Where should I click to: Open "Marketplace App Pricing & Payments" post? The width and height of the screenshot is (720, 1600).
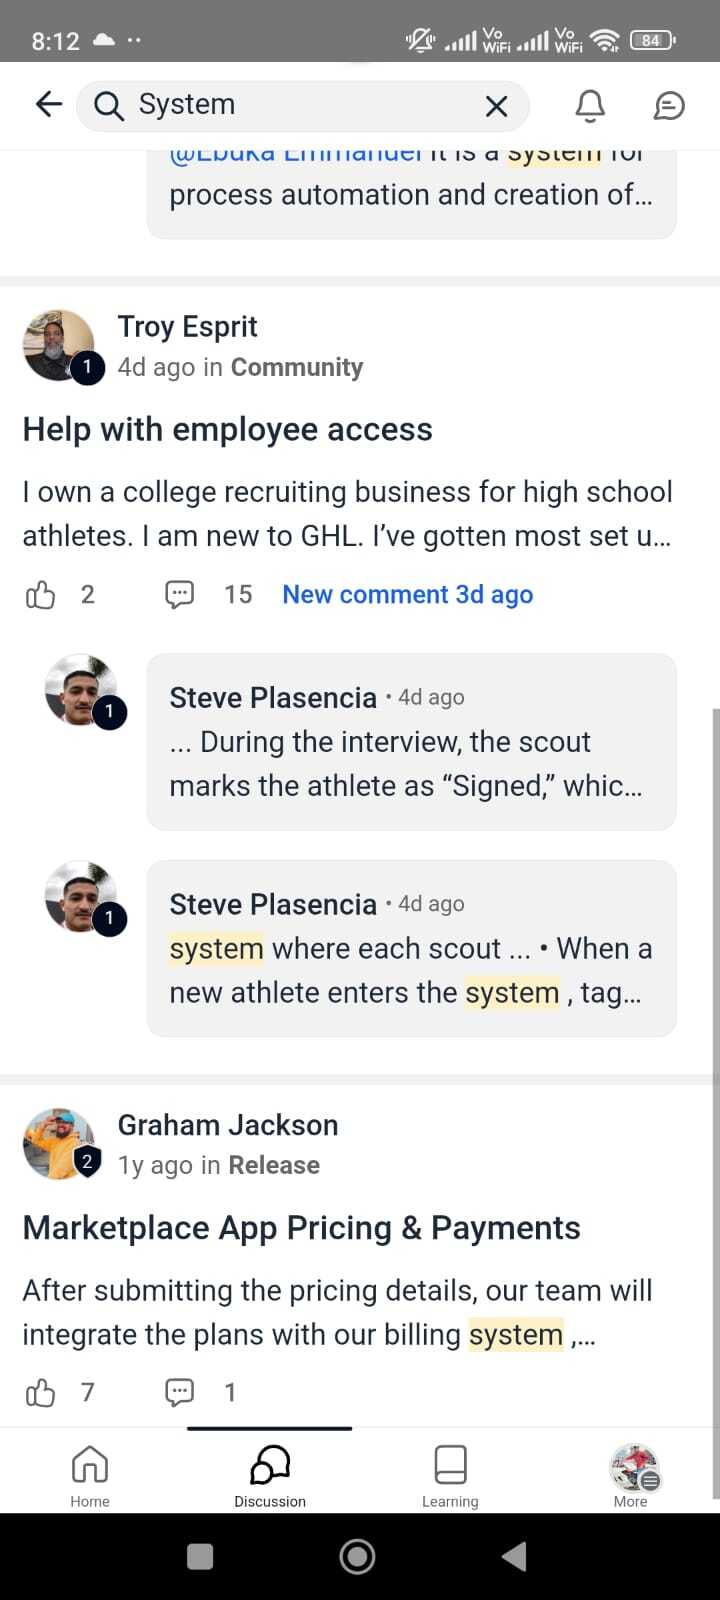coord(302,1228)
